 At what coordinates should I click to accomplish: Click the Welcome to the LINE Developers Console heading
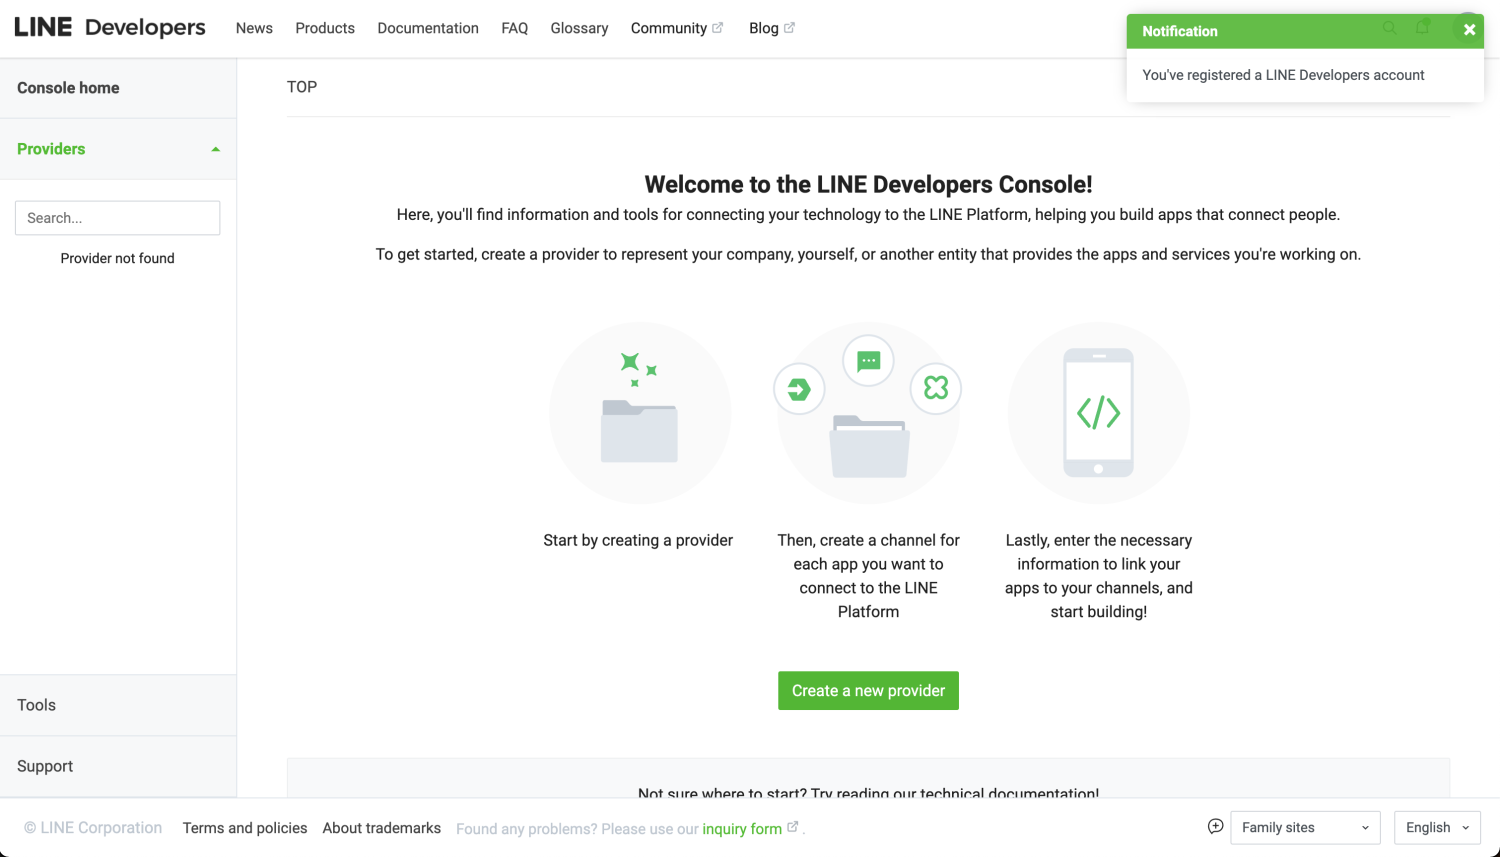tap(868, 184)
